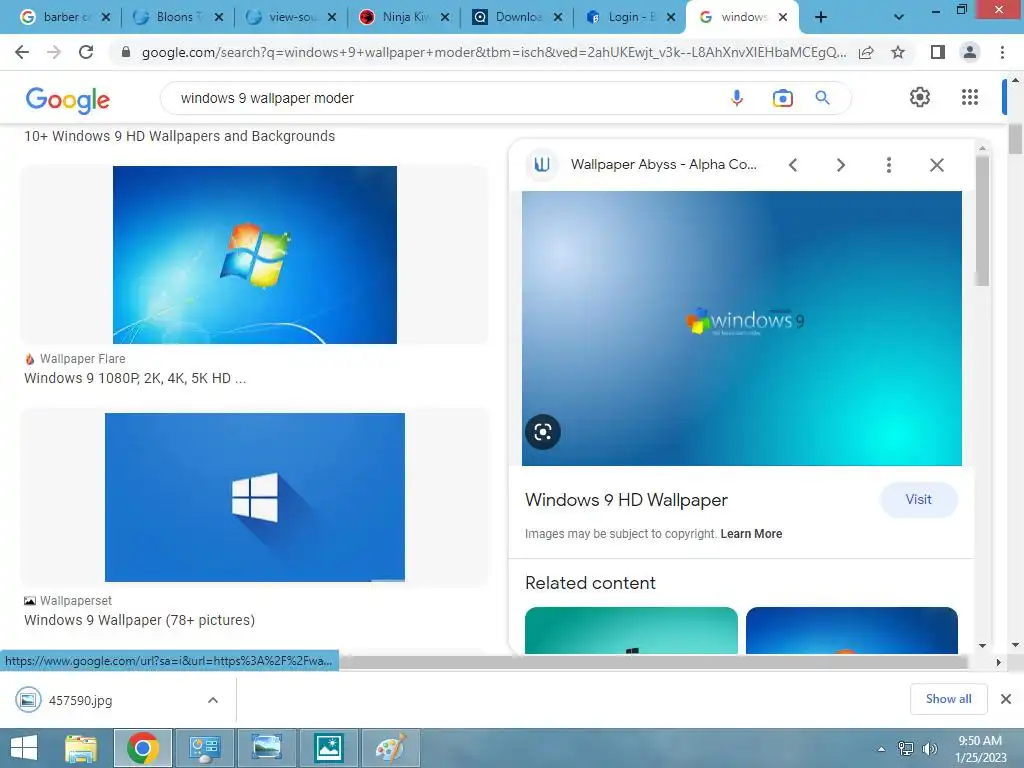Click the magnifier search button
Image resolution: width=1024 pixels, height=768 pixels.
click(x=822, y=98)
